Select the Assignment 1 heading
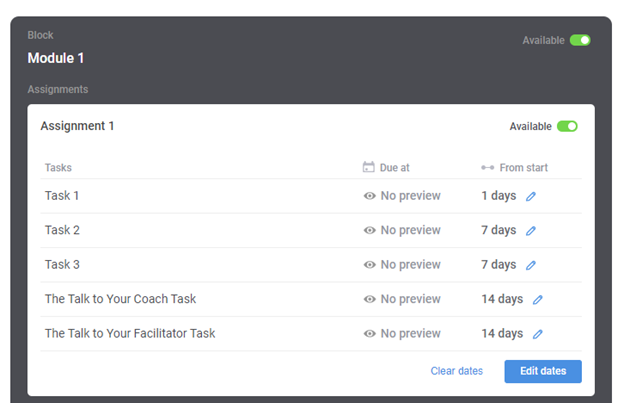624x403 pixels. (x=77, y=126)
